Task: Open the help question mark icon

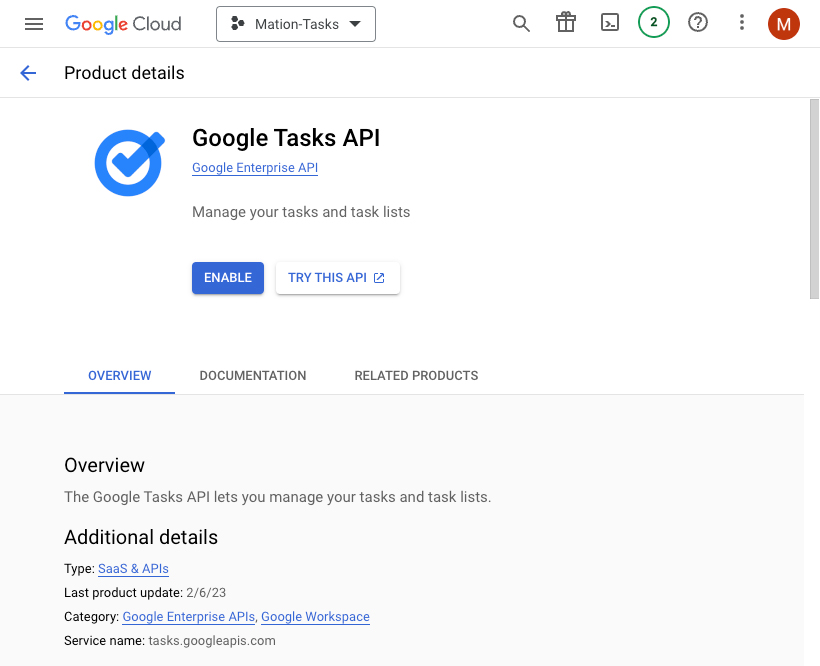Action: [698, 22]
